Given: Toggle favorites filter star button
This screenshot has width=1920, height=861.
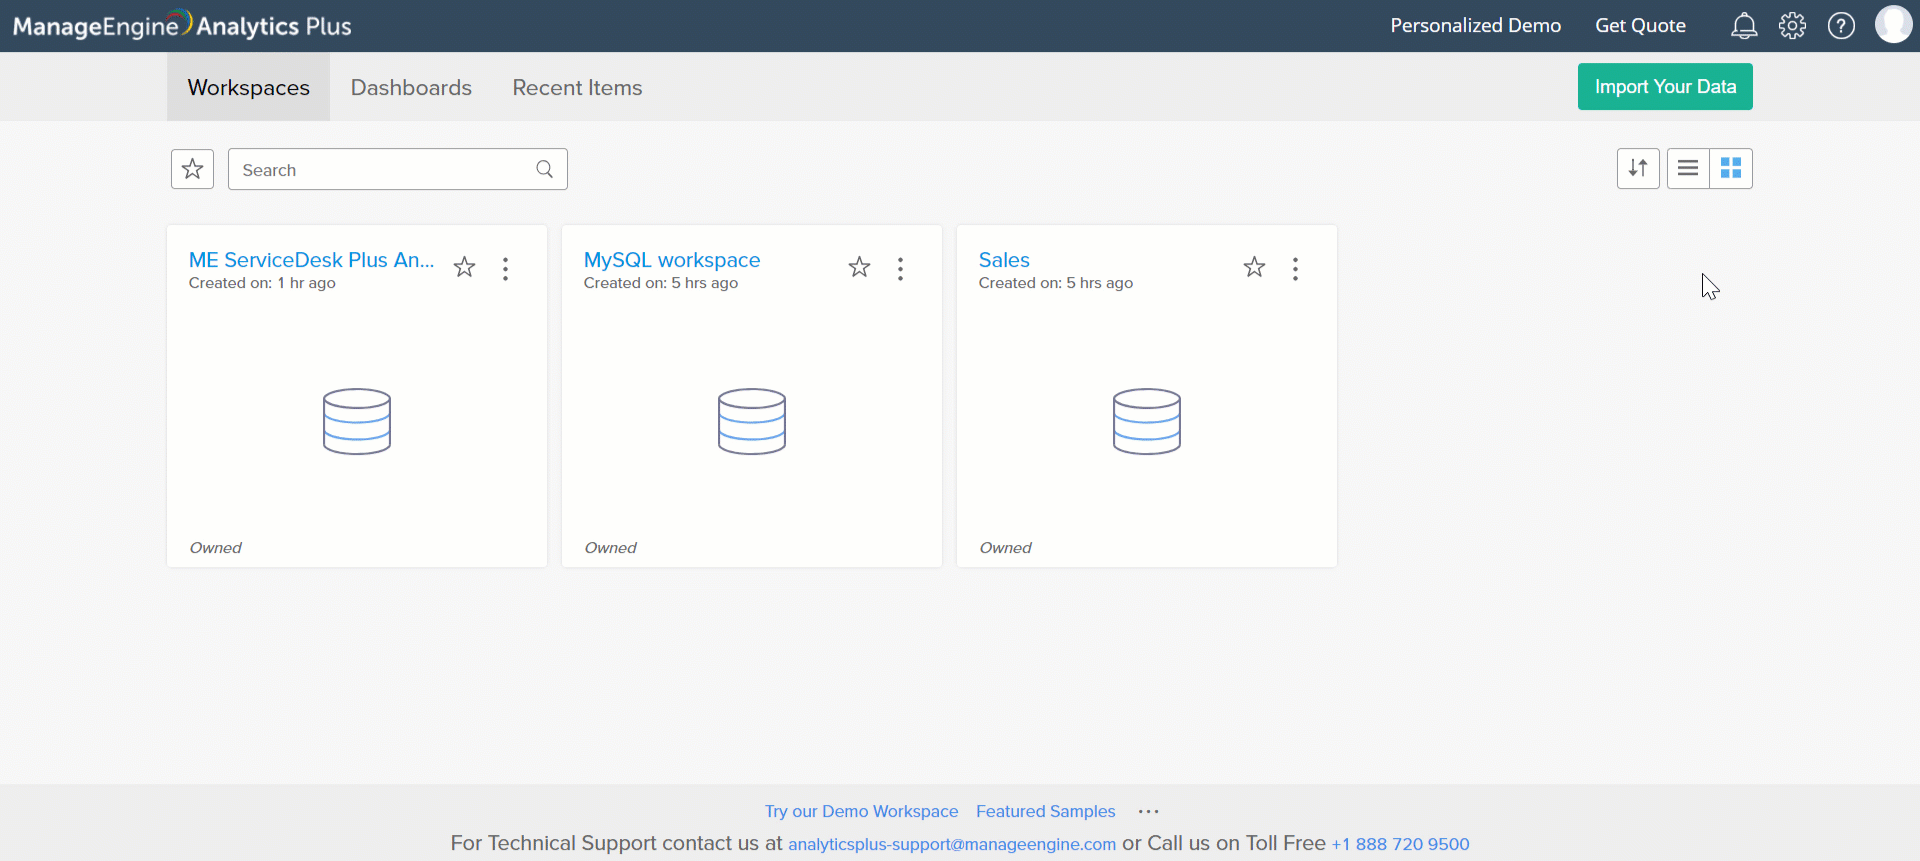Looking at the screenshot, I should [x=193, y=169].
